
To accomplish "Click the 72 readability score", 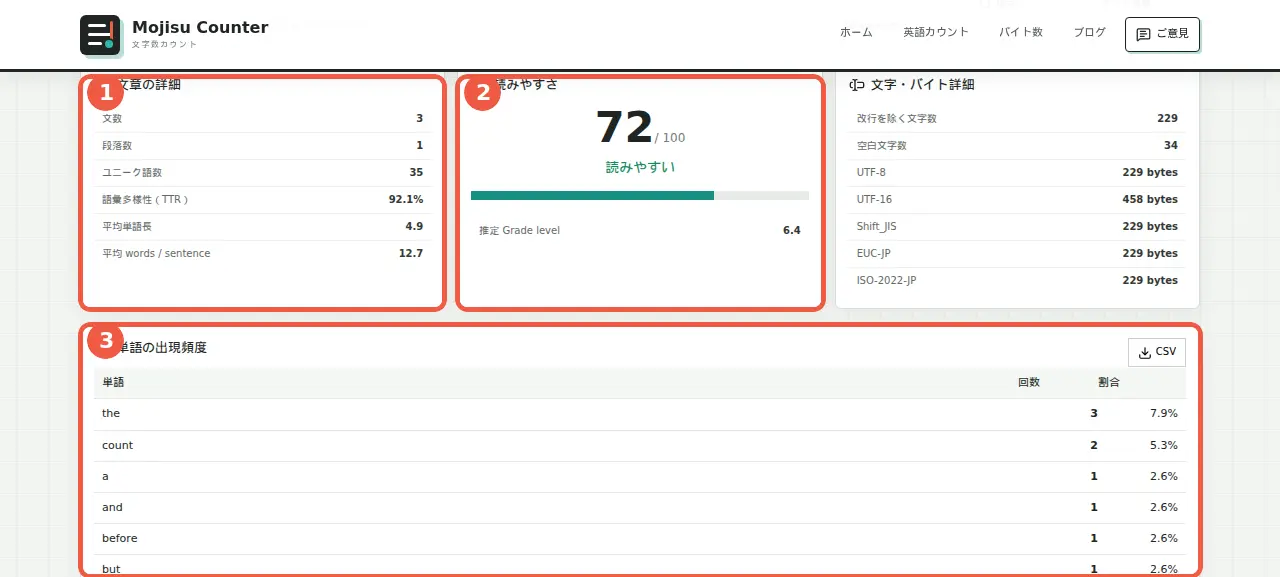I will click(x=624, y=128).
